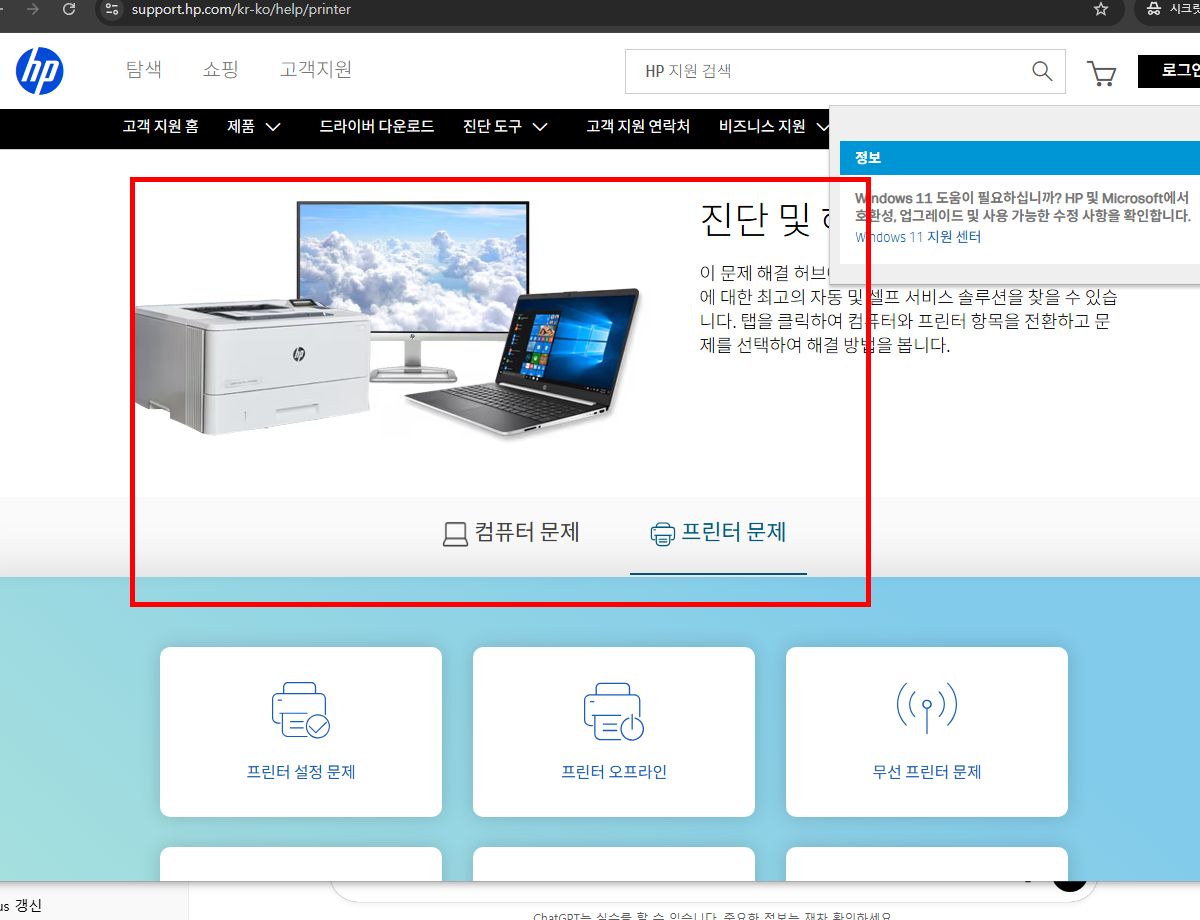Viewport: 1200px width, 920px height.
Task: Open the 프린터 설정 문제 link
Action: point(301,772)
